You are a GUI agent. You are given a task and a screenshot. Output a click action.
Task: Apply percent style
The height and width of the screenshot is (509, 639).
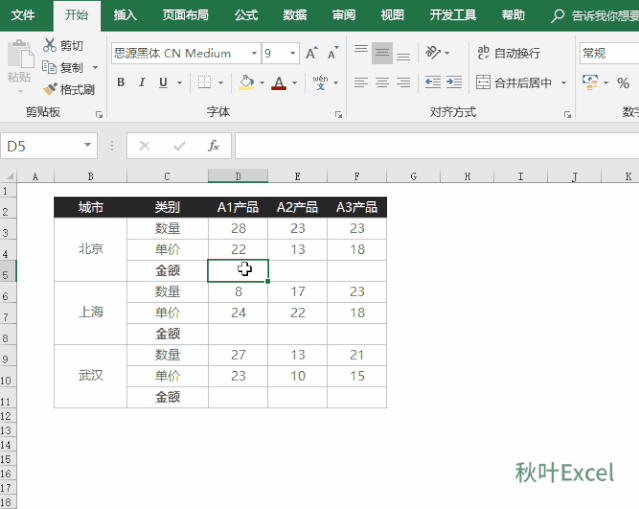tap(623, 83)
